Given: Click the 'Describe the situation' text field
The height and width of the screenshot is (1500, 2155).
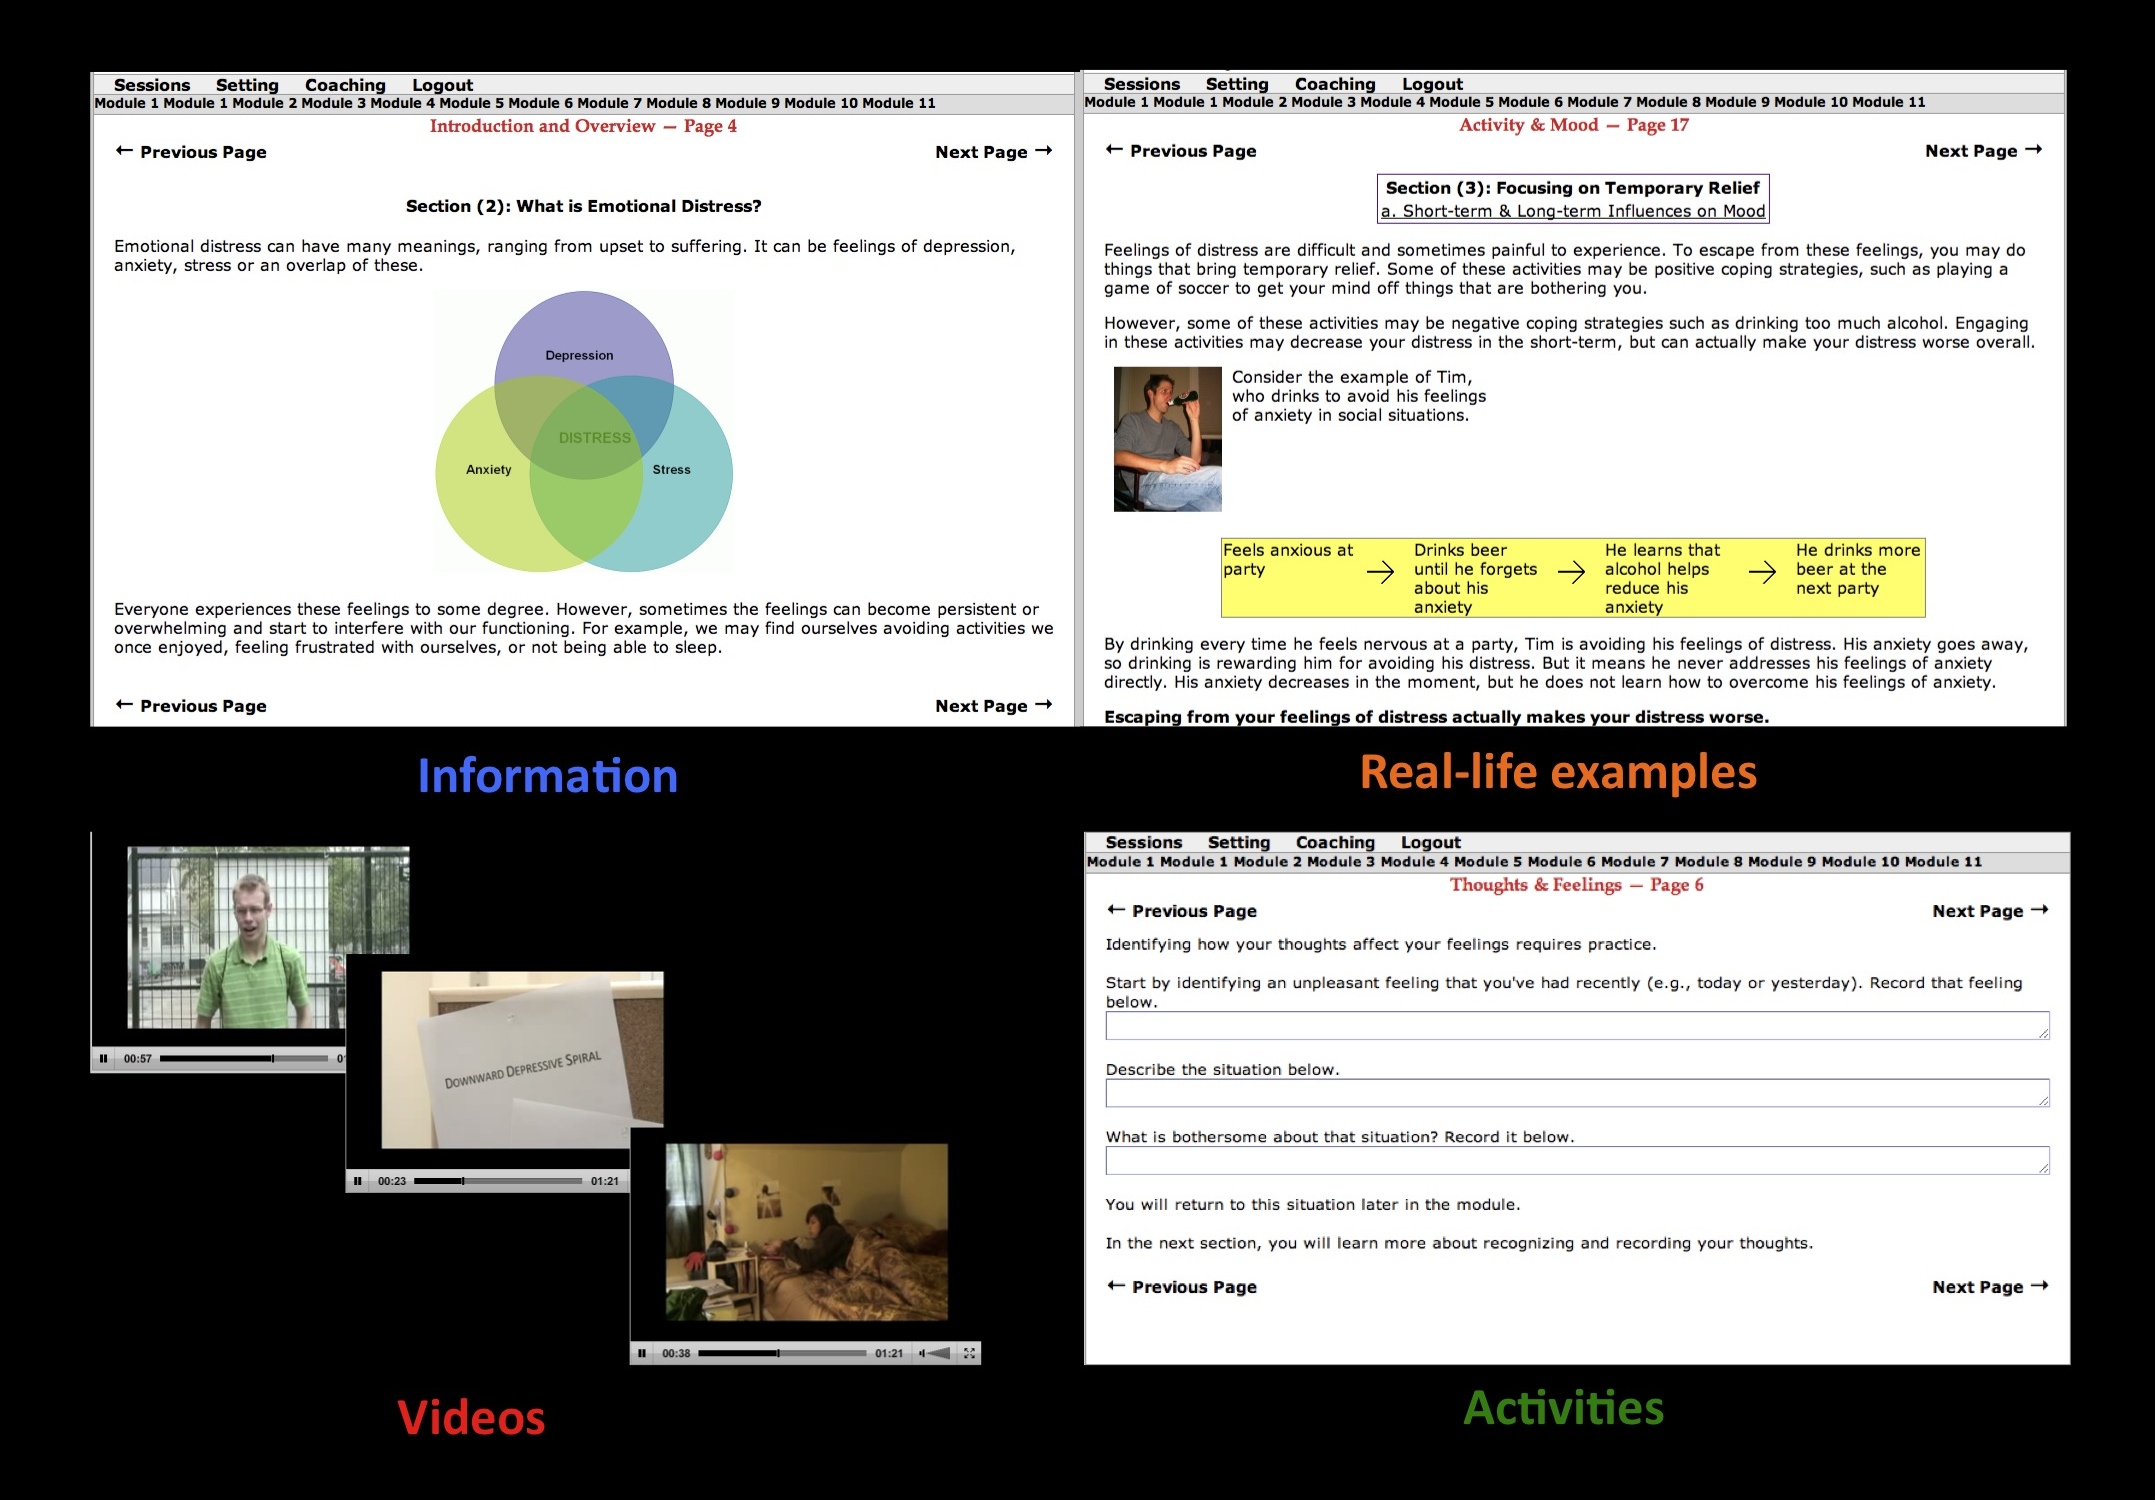Looking at the screenshot, I should 1576,1092.
